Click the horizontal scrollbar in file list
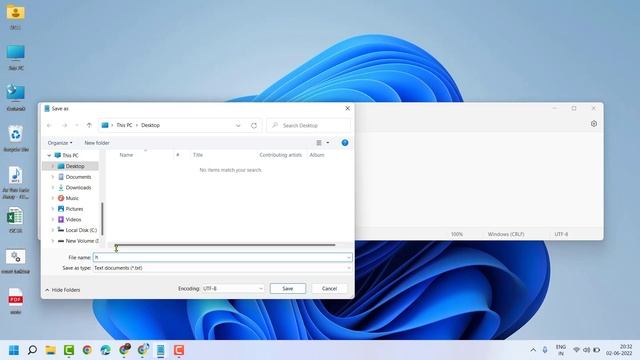640x360 pixels. (224, 245)
